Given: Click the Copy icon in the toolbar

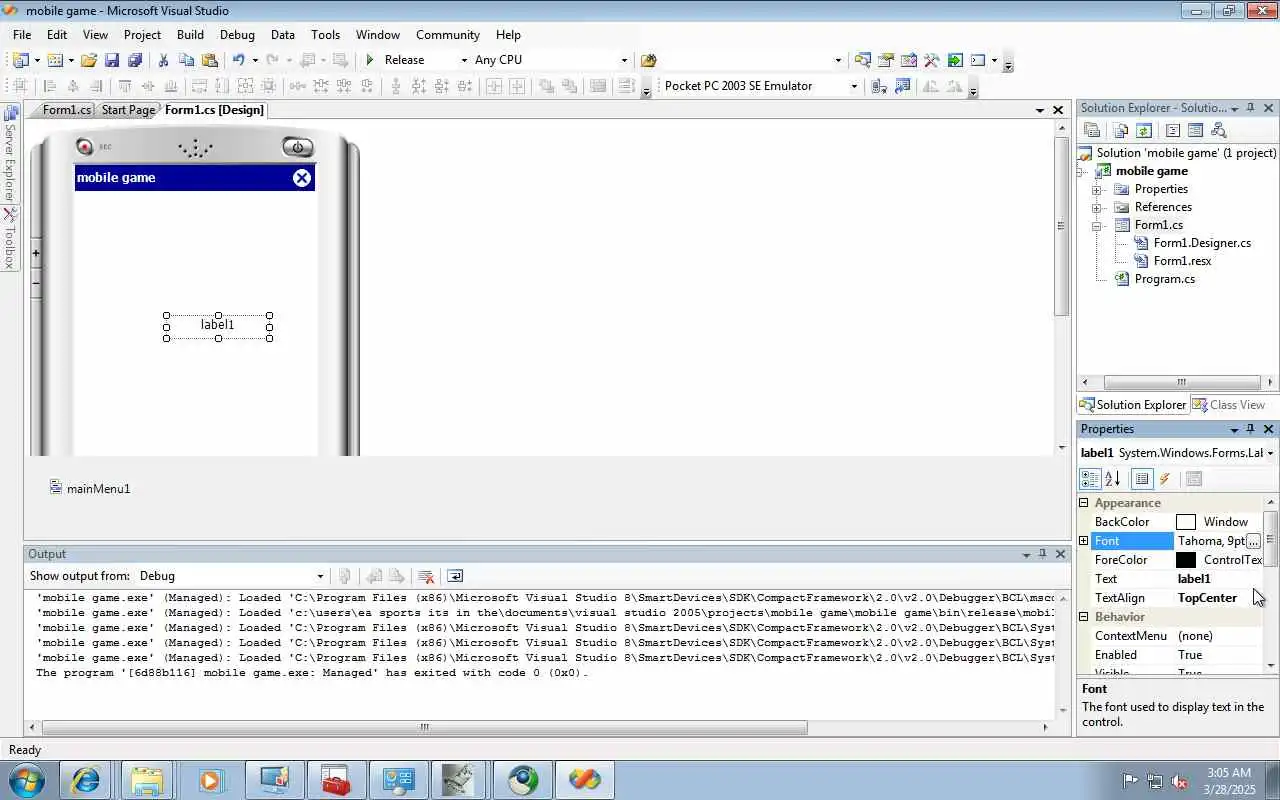Looking at the screenshot, I should click(186, 60).
